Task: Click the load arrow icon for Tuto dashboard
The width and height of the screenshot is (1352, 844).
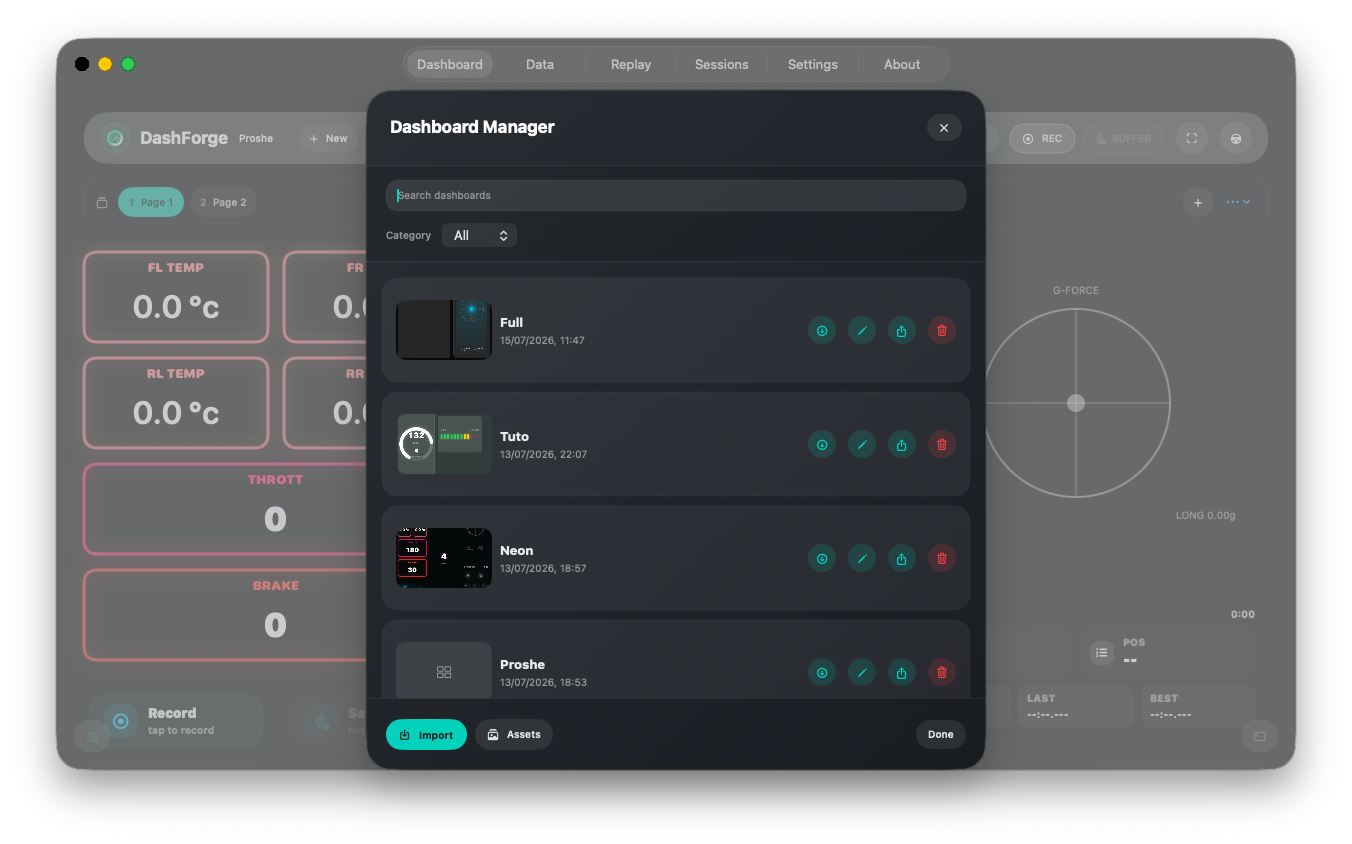Action: click(822, 444)
